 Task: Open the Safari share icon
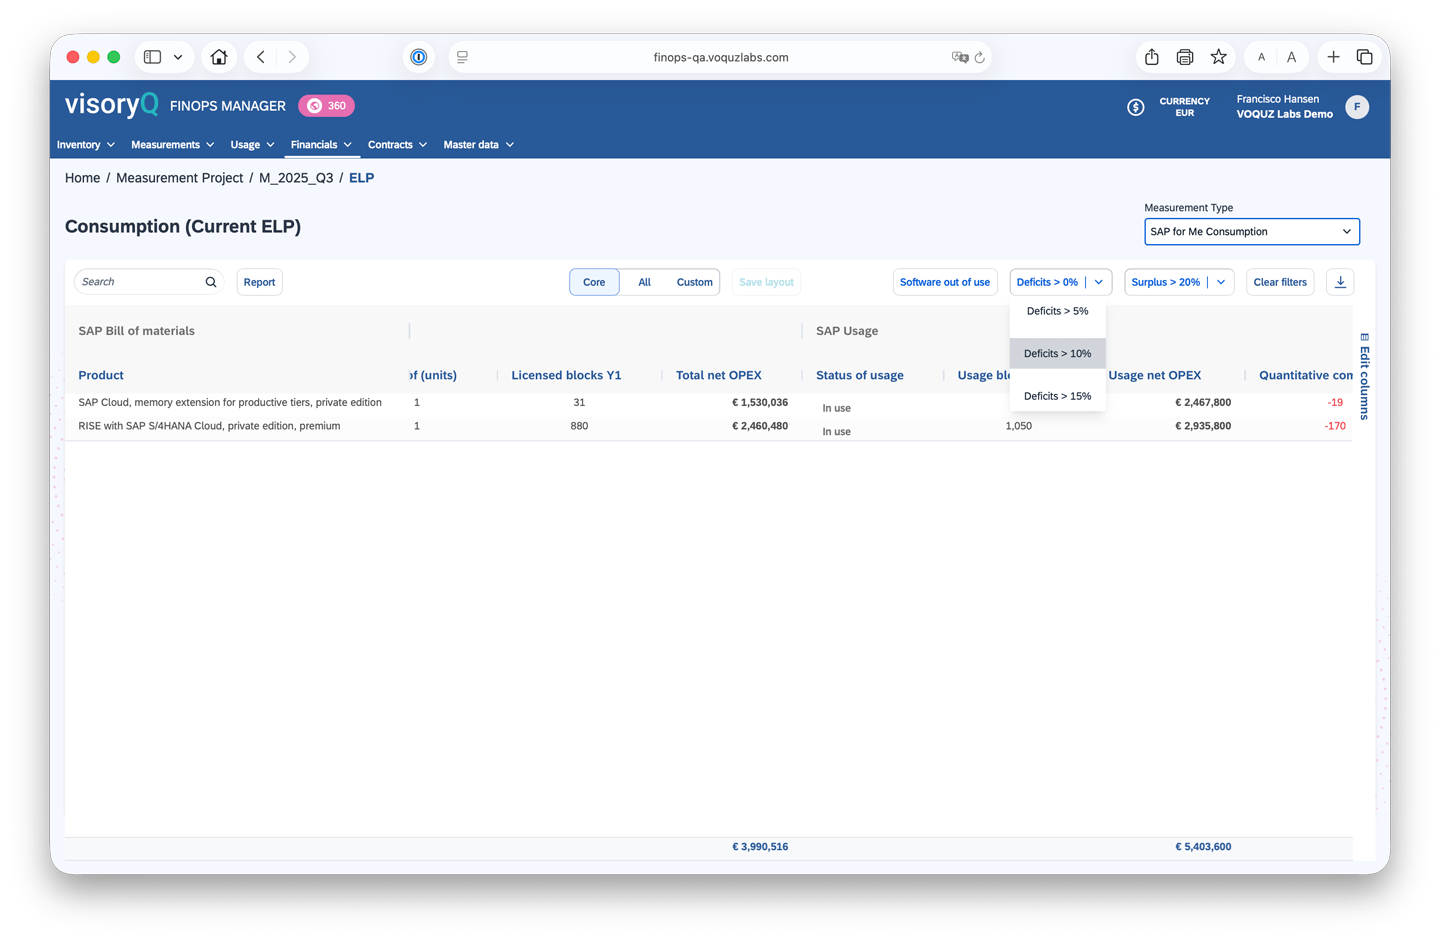pos(1151,57)
